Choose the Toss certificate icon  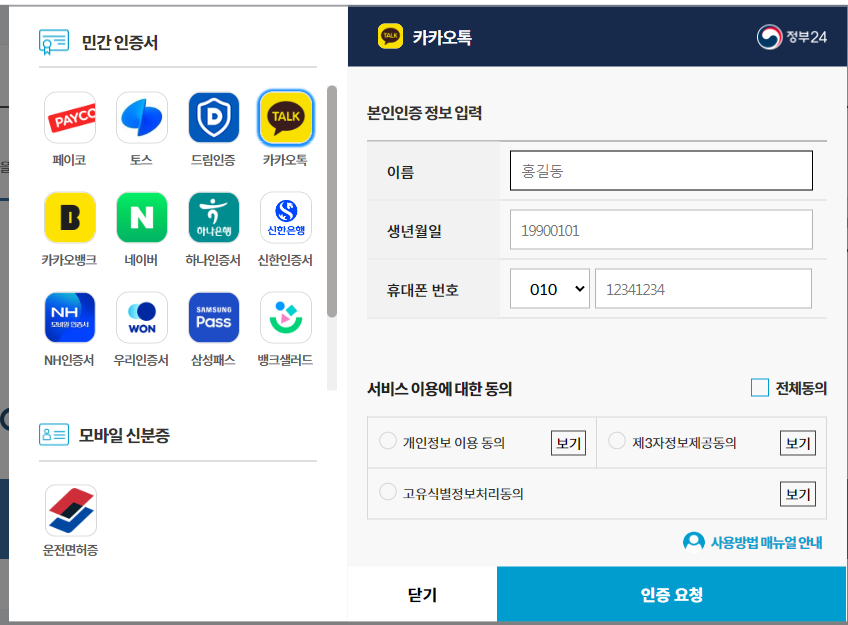click(x=142, y=118)
